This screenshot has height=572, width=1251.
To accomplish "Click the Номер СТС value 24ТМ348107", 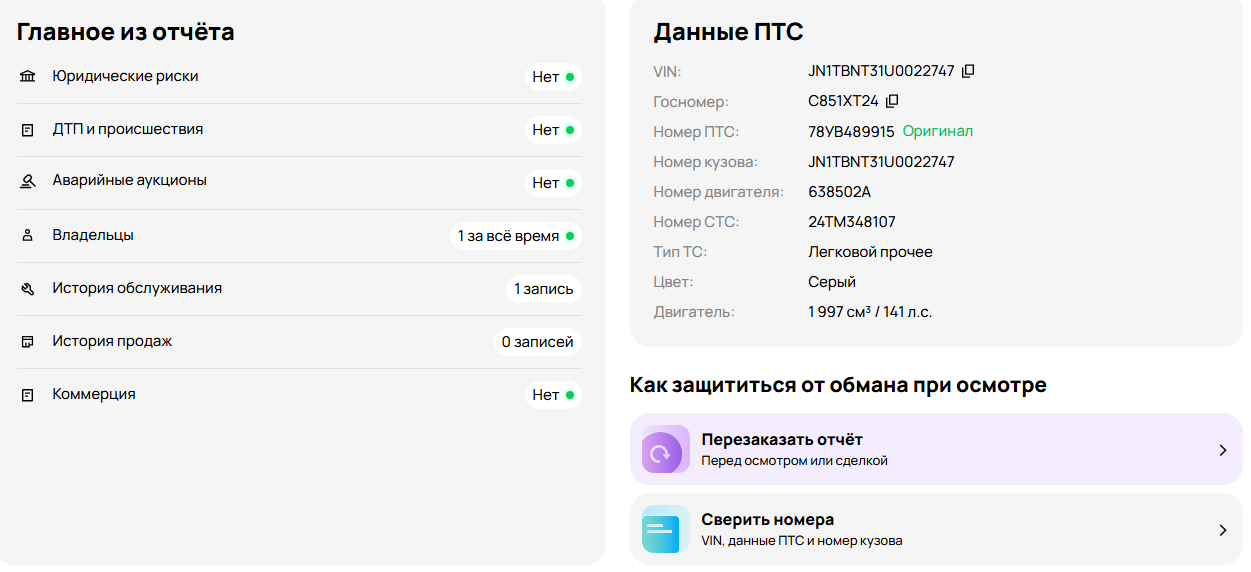I will (851, 222).
